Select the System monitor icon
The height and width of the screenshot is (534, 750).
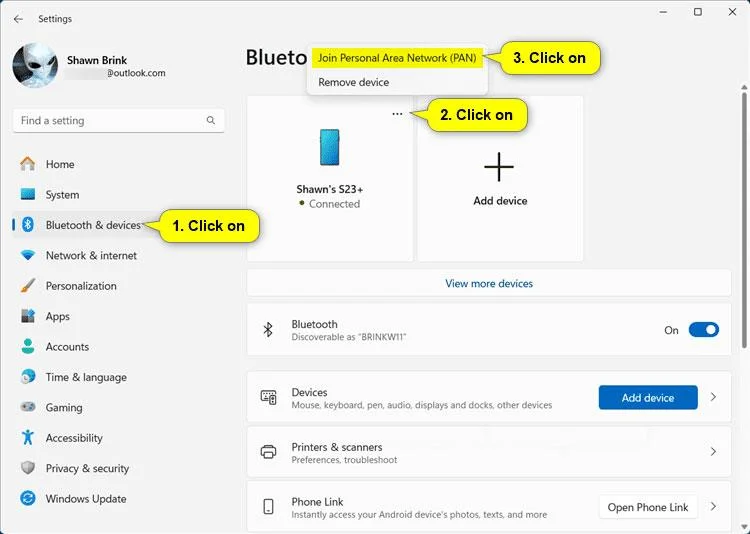coord(28,194)
